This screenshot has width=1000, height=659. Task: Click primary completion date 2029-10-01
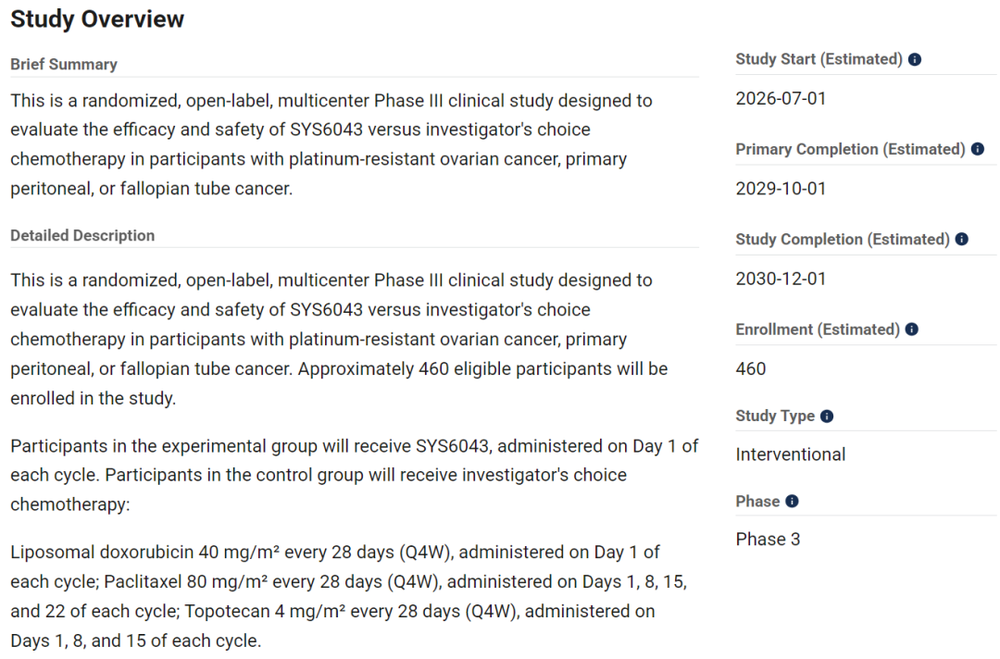(x=781, y=189)
